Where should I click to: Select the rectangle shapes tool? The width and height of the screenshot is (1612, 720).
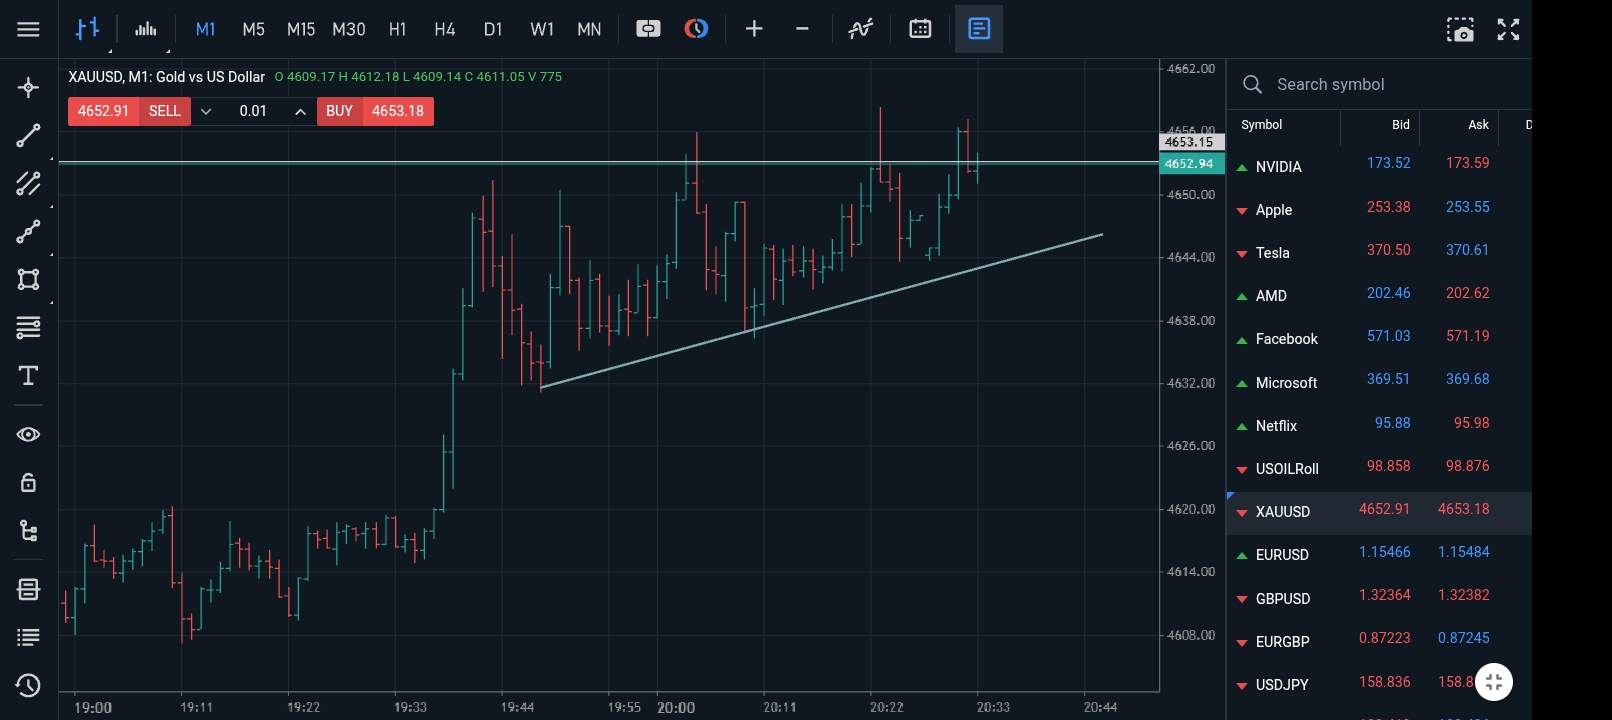[x=28, y=279]
